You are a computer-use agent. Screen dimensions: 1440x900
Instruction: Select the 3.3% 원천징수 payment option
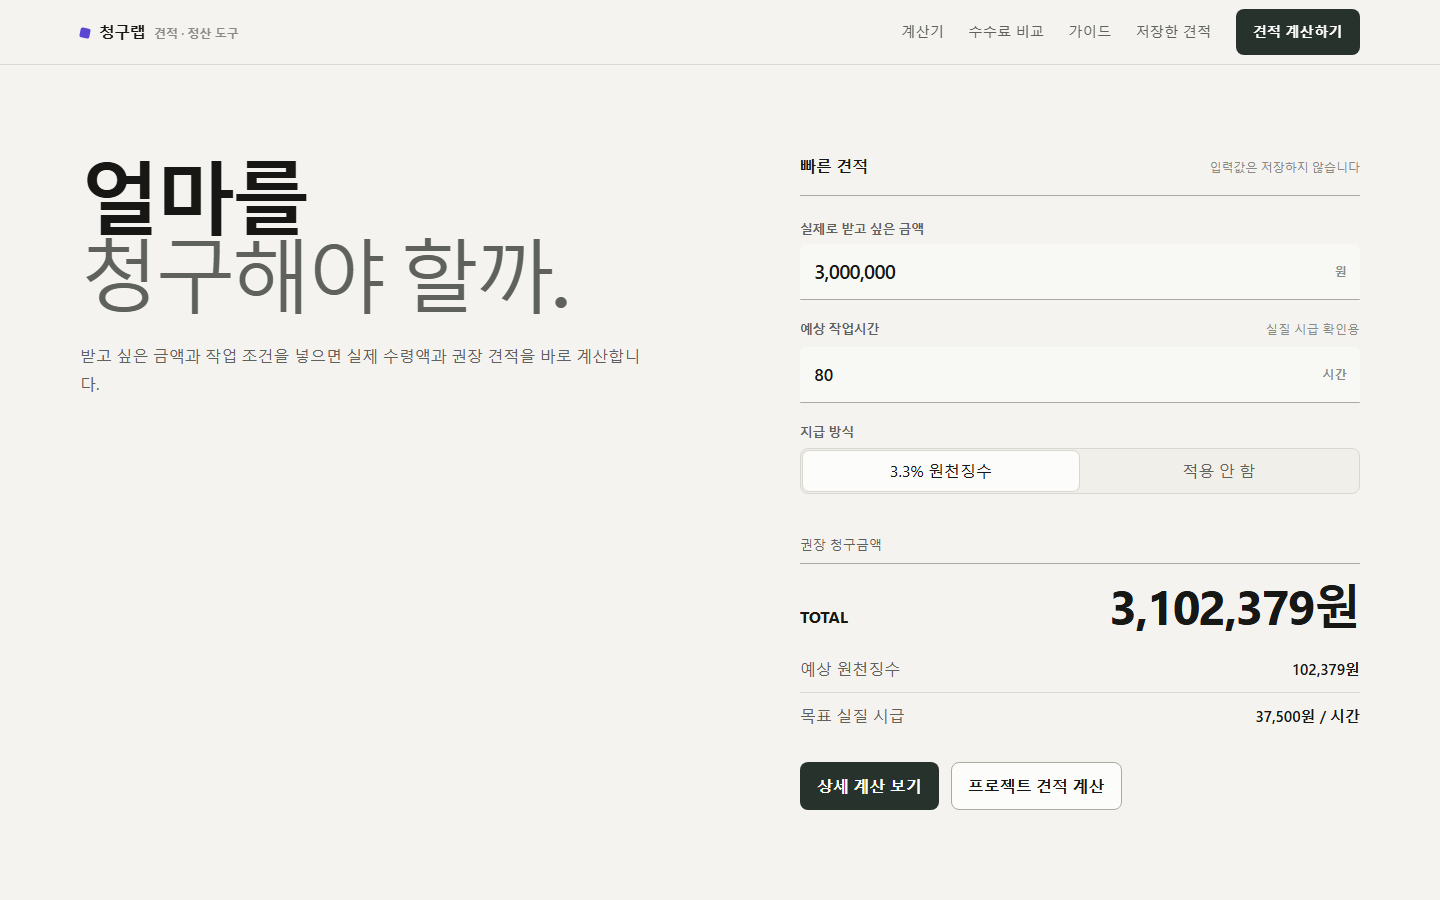[940, 471]
